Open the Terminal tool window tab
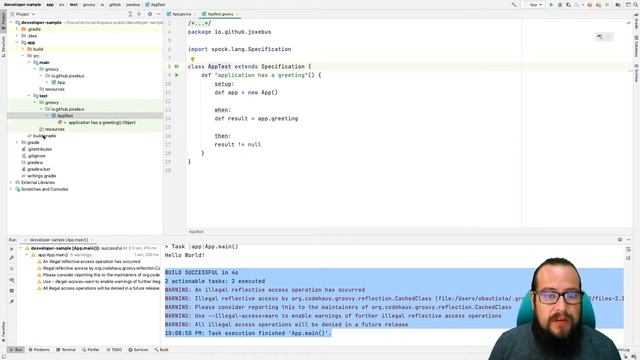This screenshot has width=640, height=360. (66, 350)
